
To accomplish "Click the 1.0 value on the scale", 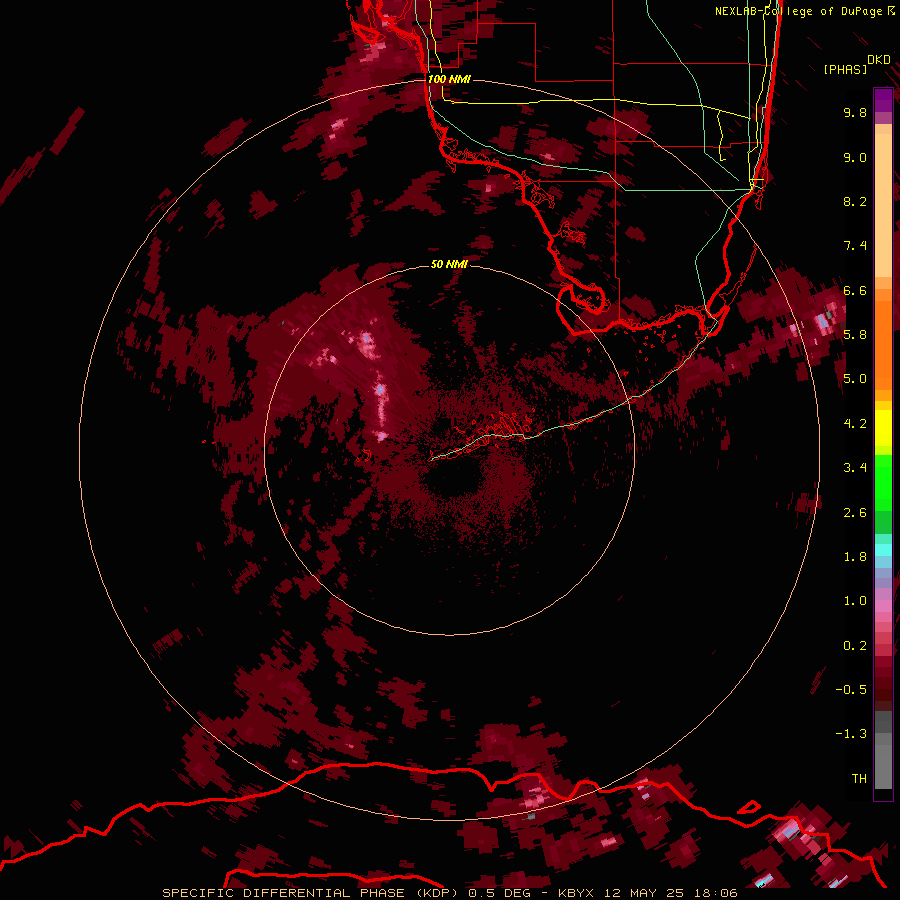I will click(x=855, y=601).
